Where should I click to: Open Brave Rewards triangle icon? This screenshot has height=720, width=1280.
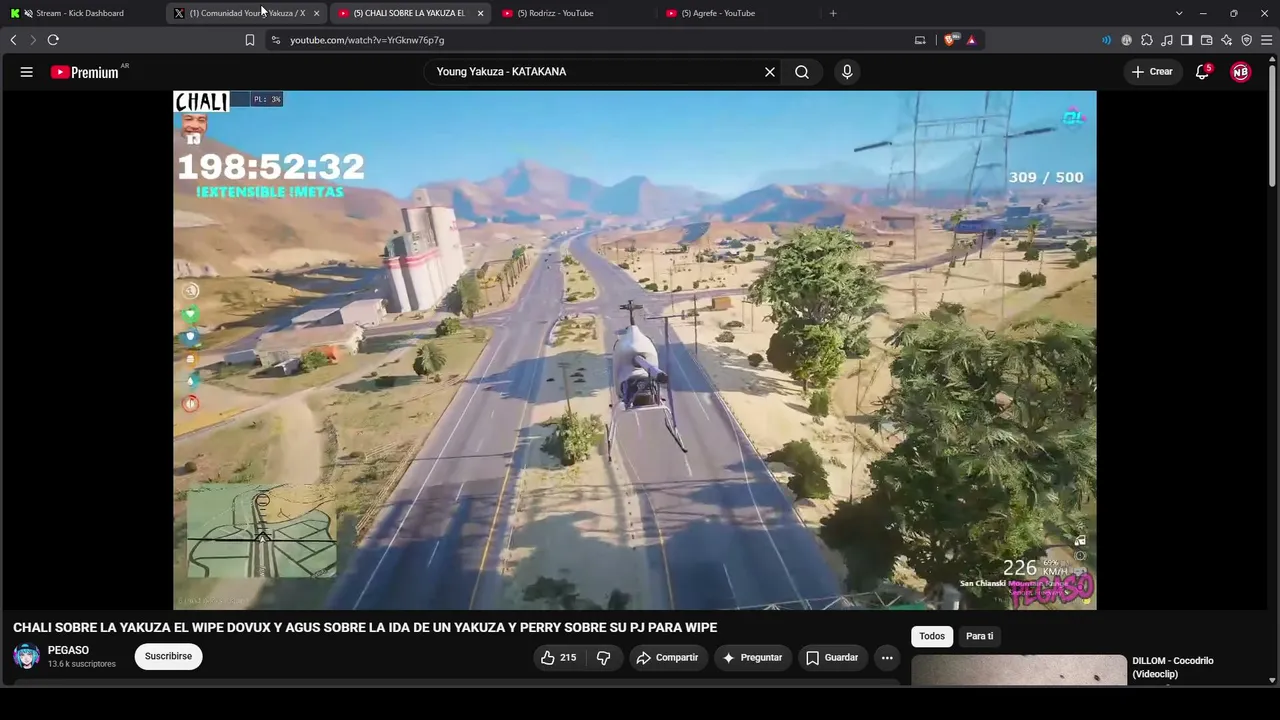tap(971, 40)
